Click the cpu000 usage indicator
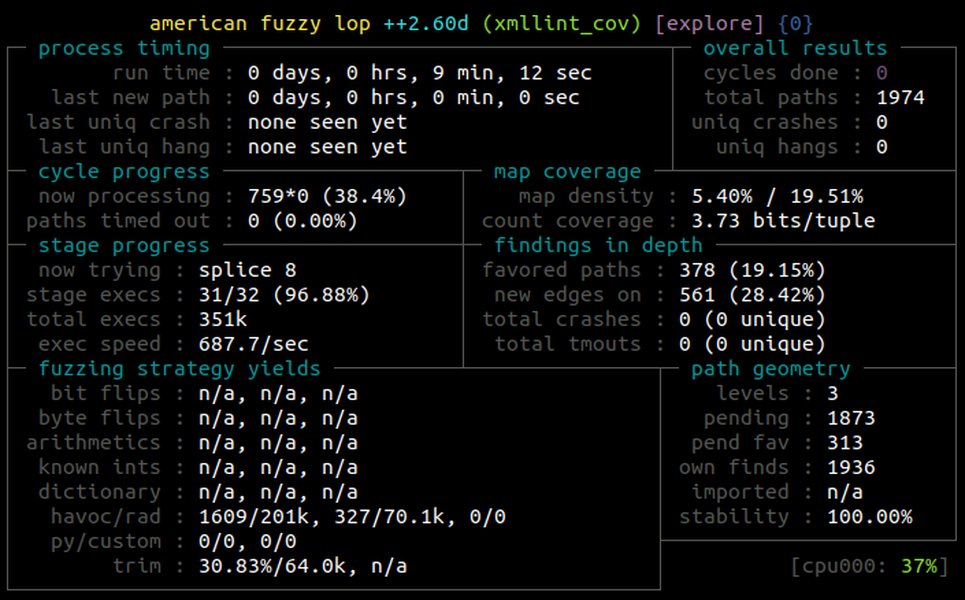 869,566
